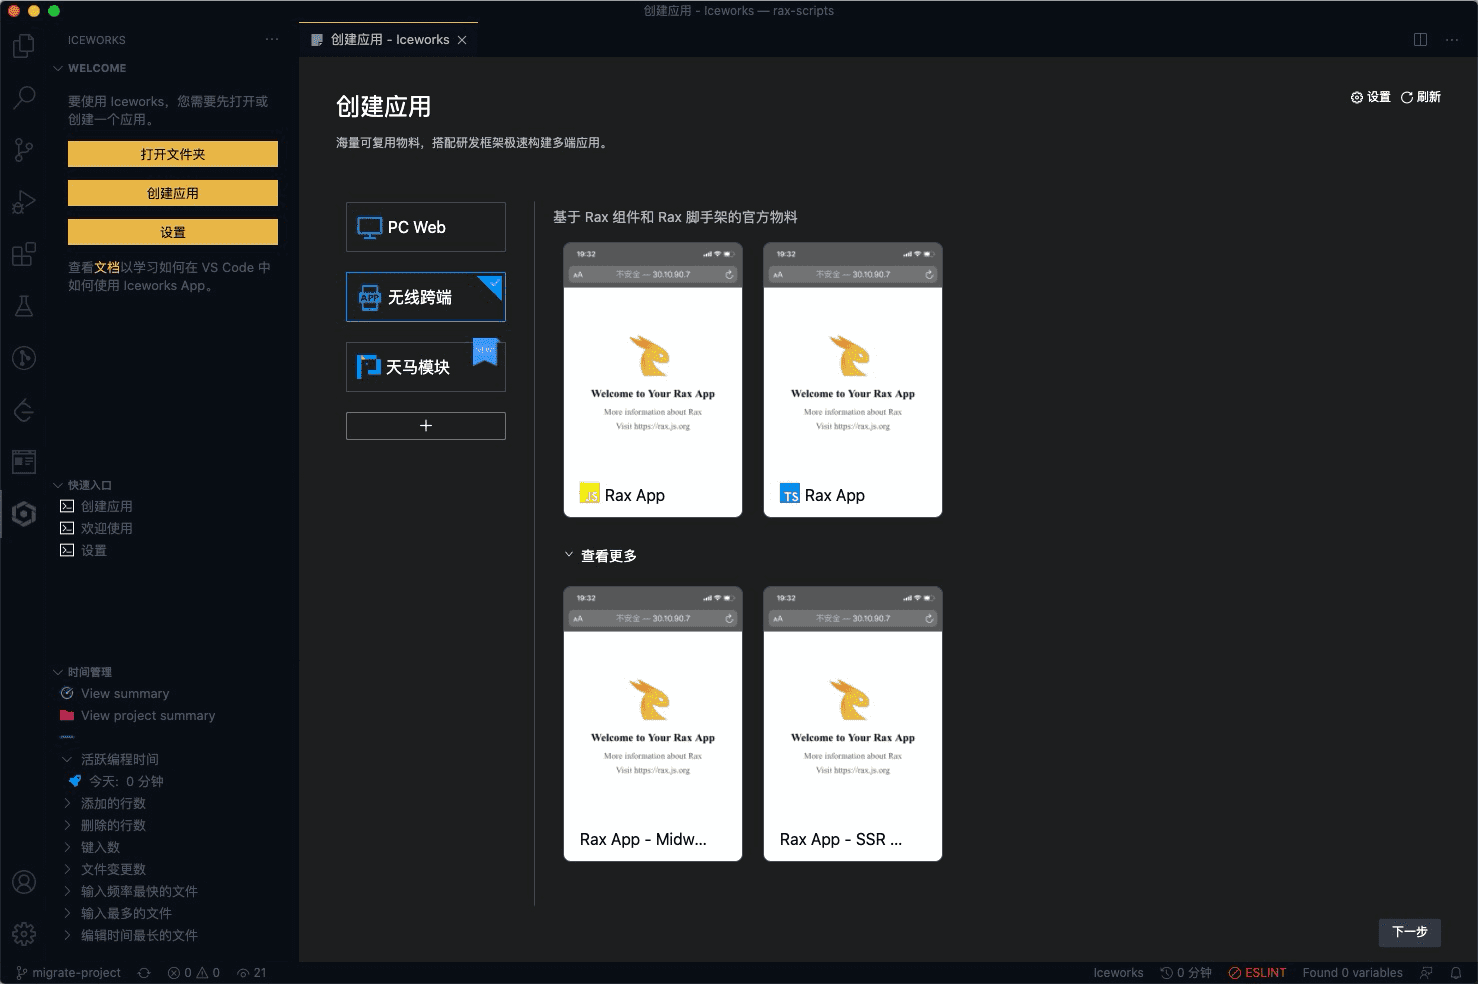
Task: Open Manage gear icon in activity bar
Action: tap(24, 934)
